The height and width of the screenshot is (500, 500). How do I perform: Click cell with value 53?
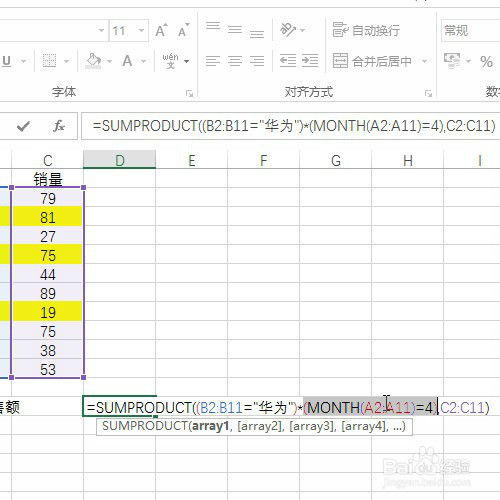click(48, 369)
